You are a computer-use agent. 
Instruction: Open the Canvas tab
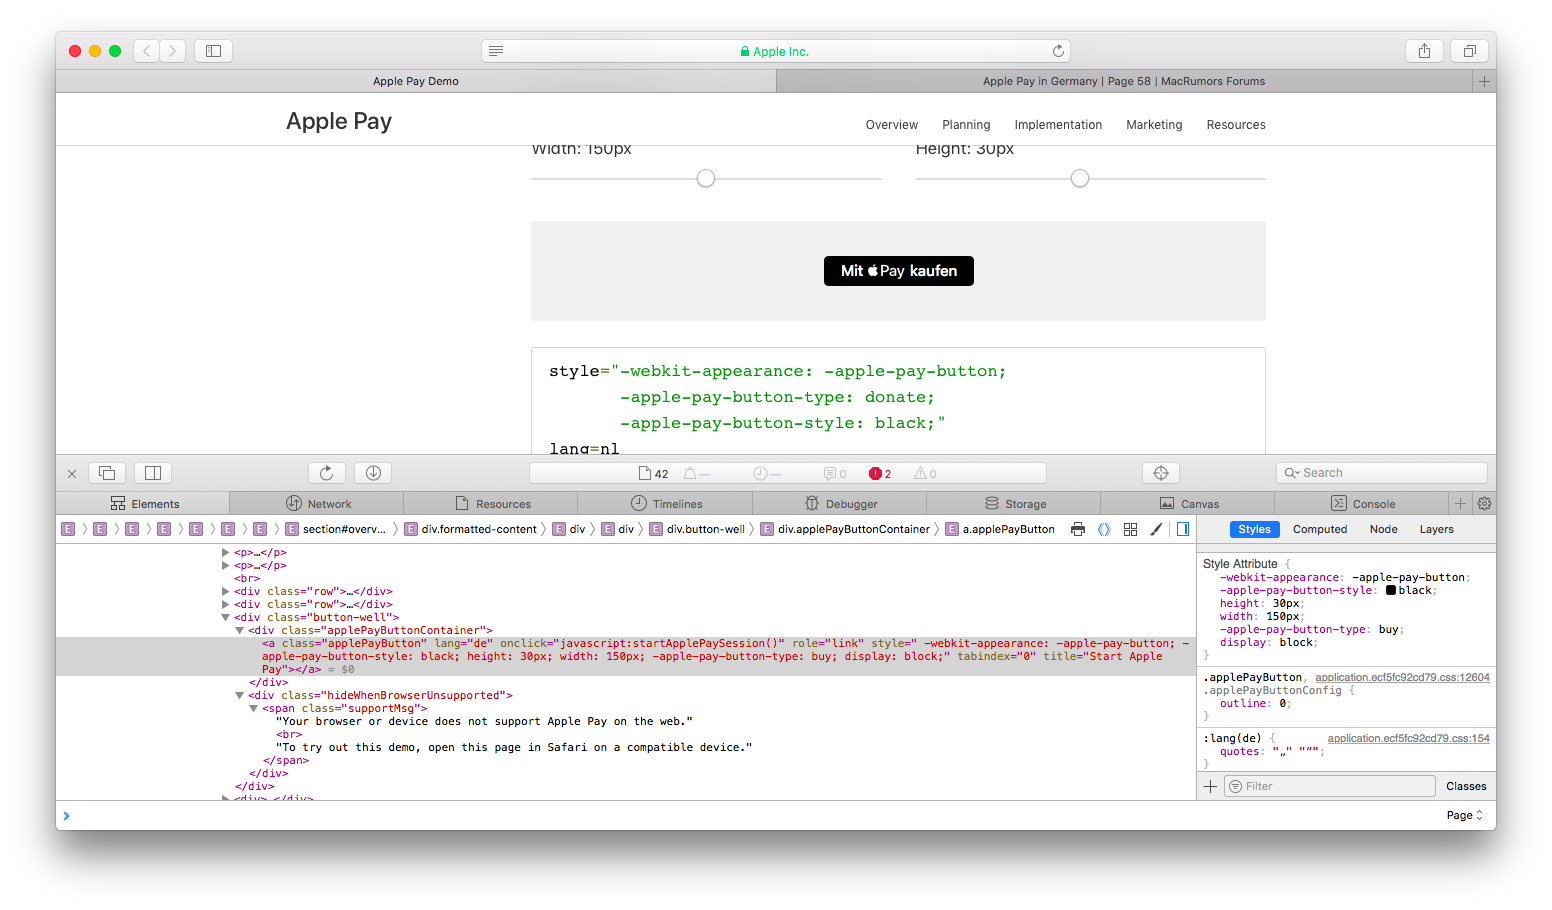(1187, 503)
